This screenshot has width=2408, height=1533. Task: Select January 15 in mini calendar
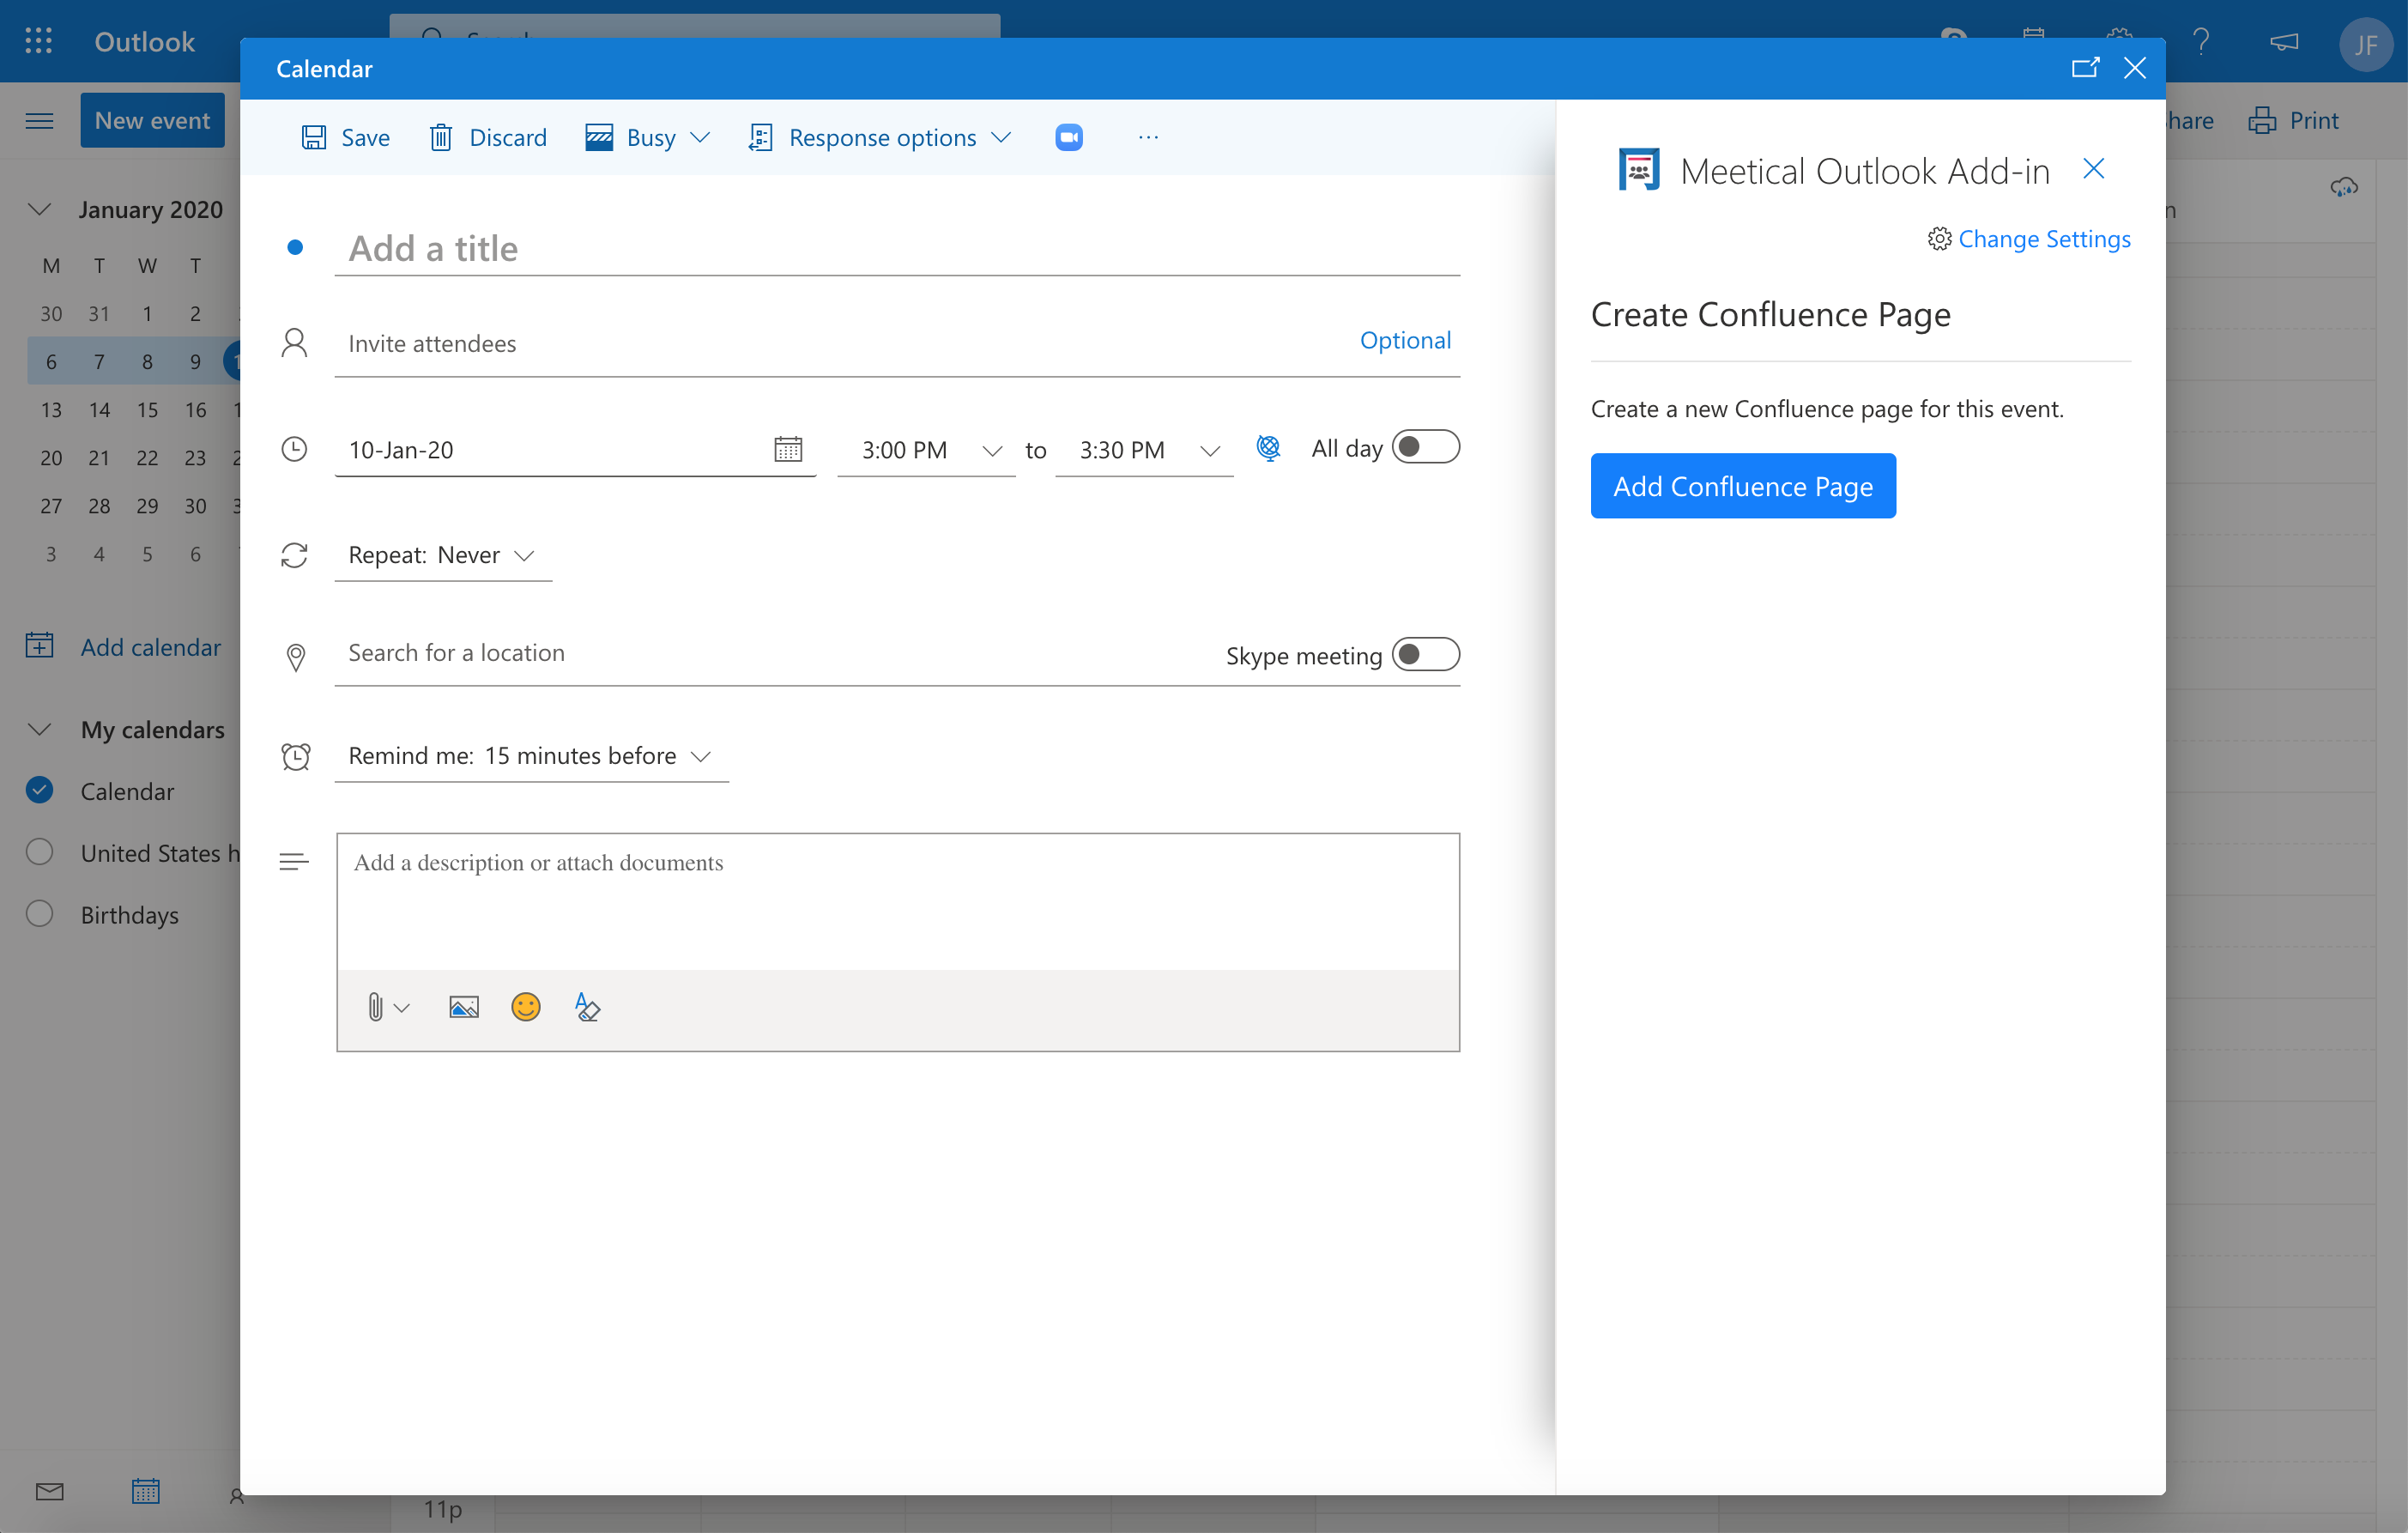tap(147, 410)
